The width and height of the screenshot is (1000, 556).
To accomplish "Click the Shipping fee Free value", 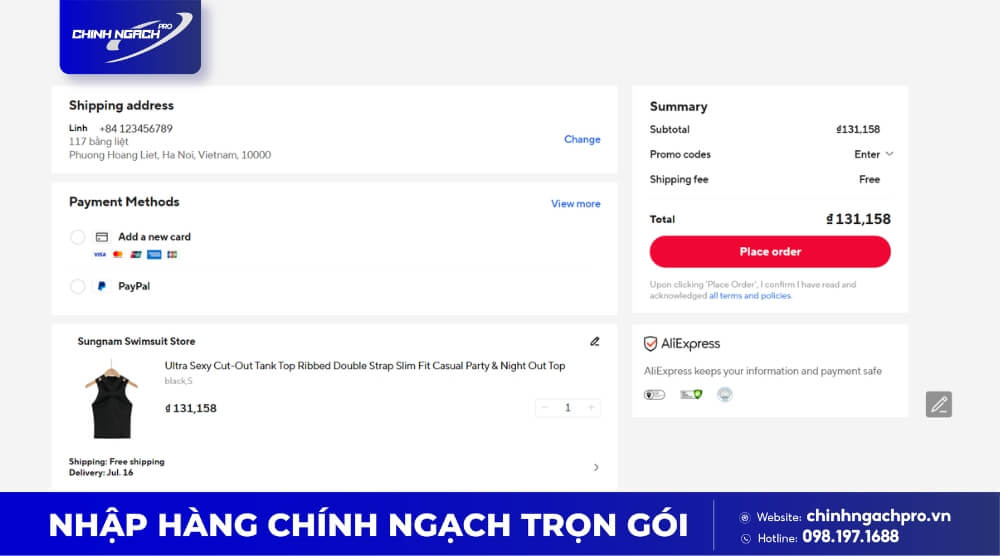I will pos(869,180).
